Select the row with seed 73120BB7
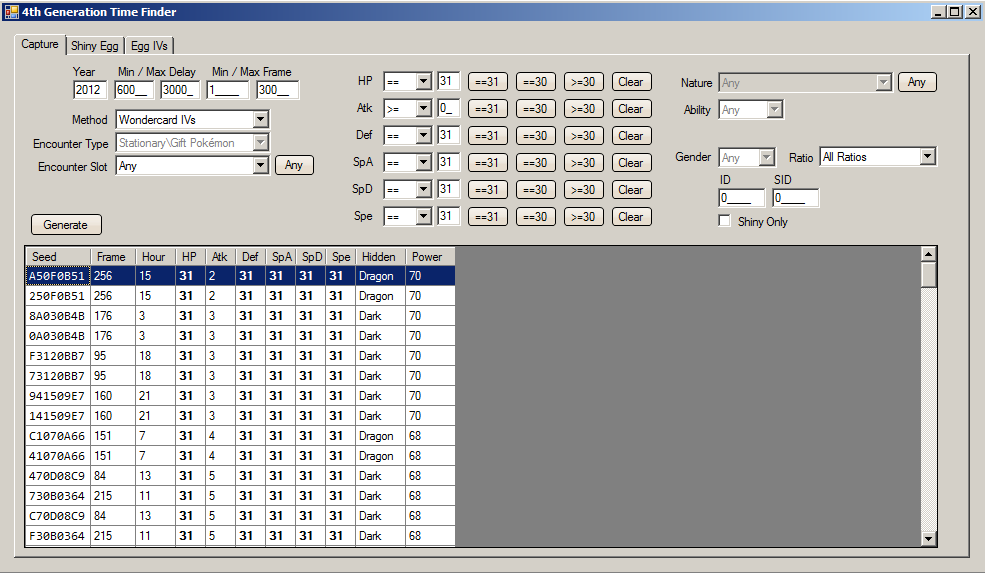The height and width of the screenshot is (573, 985). click(241, 376)
